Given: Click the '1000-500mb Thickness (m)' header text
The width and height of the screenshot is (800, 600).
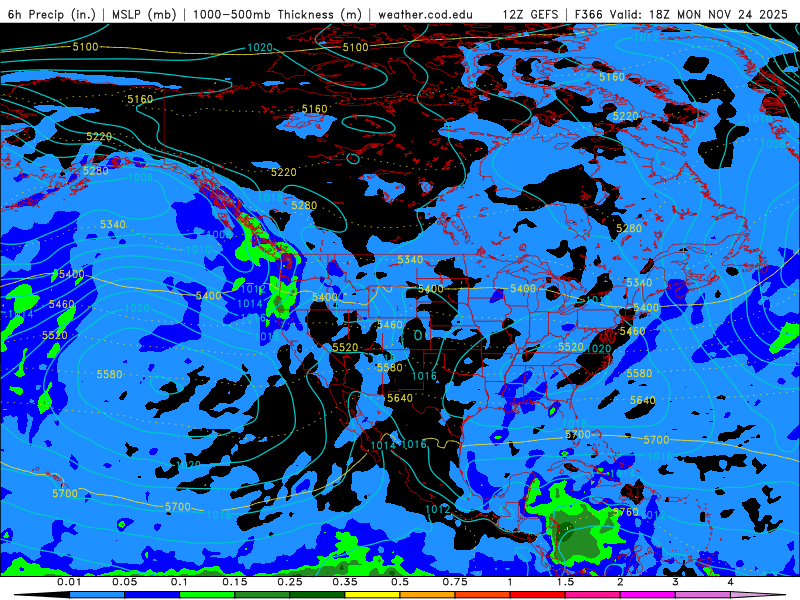Looking at the screenshot, I should [x=277, y=14].
